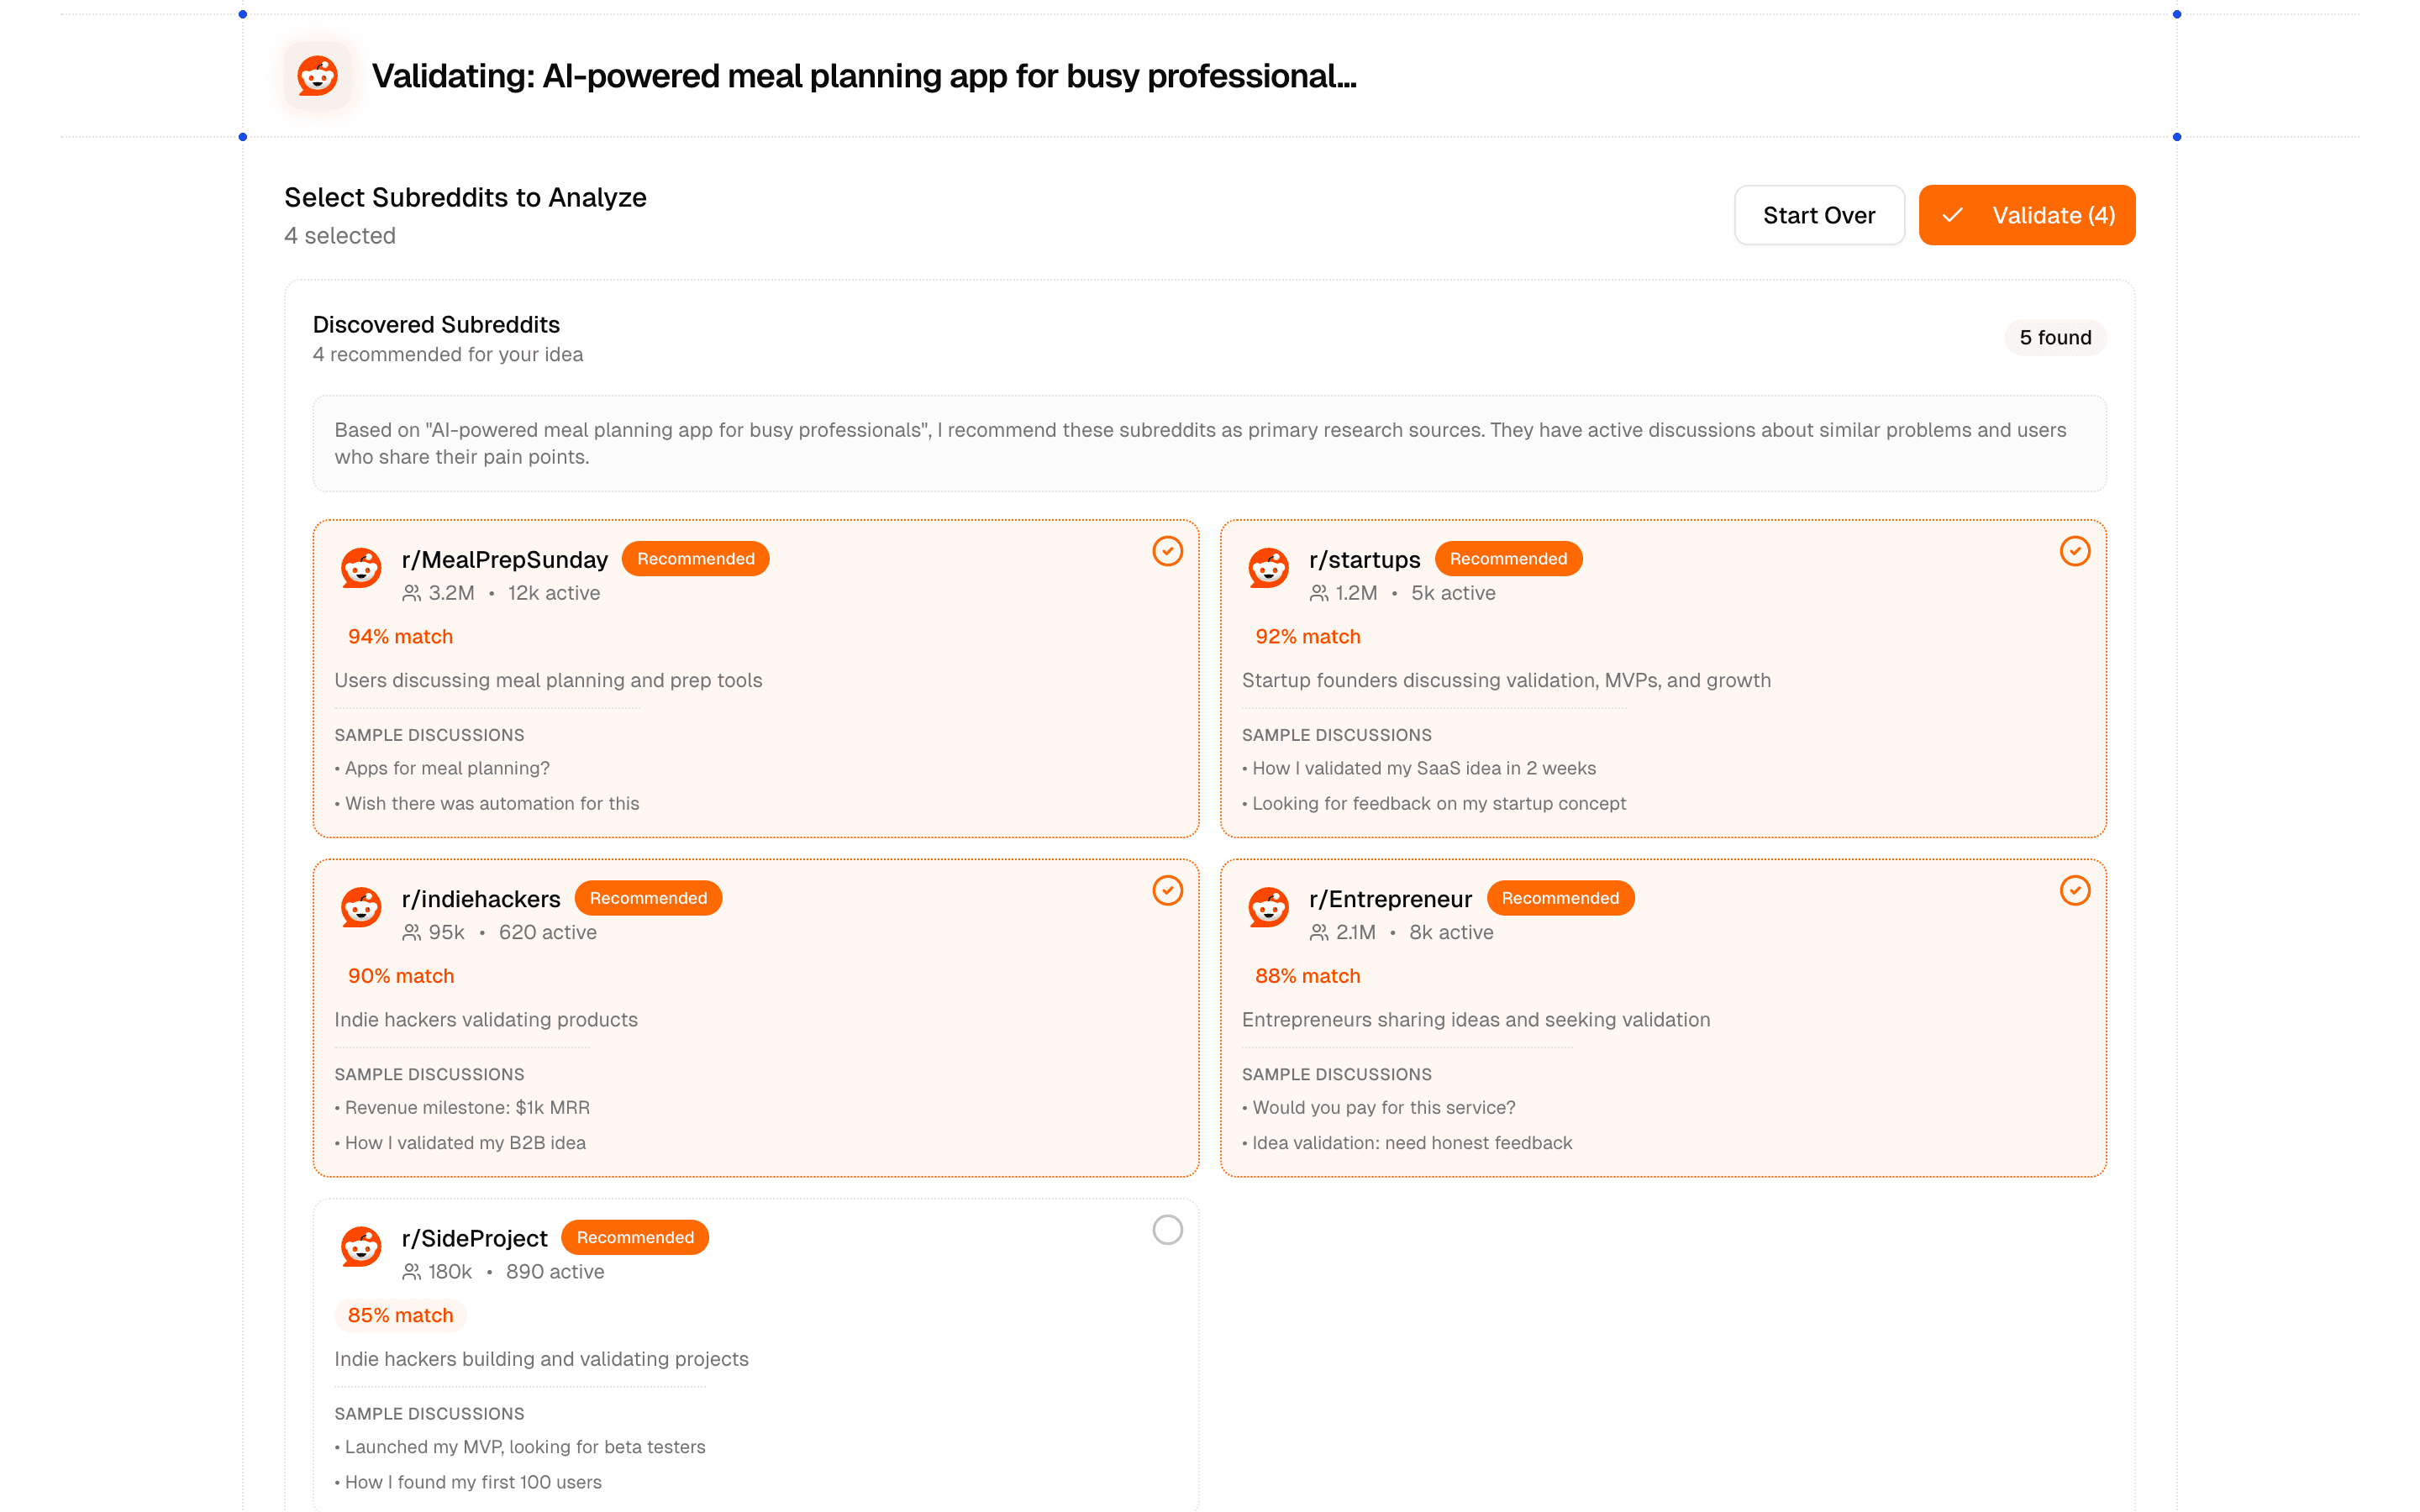Viewport: 2420px width, 1512px height.
Task: Click the 5 found badge
Action: pyautogui.click(x=2055, y=337)
